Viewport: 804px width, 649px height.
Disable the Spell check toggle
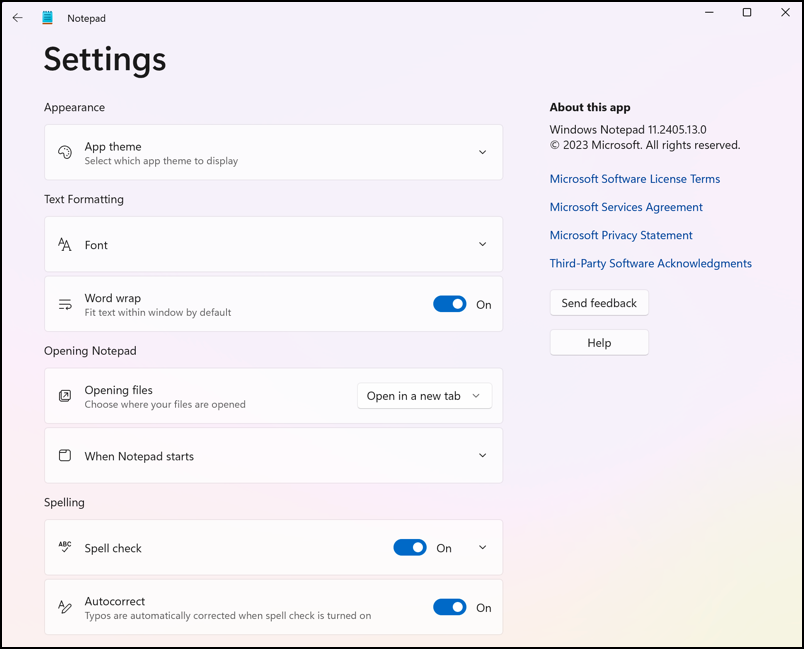pos(410,547)
